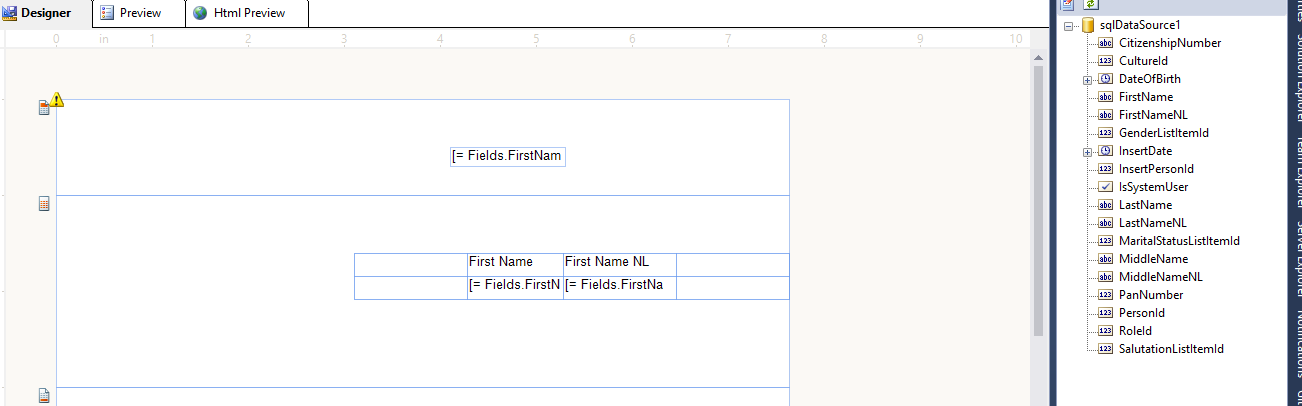Click the sqlDataSource1 database icon
The height and width of the screenshot is (406, 1302).
(1087, 25)
